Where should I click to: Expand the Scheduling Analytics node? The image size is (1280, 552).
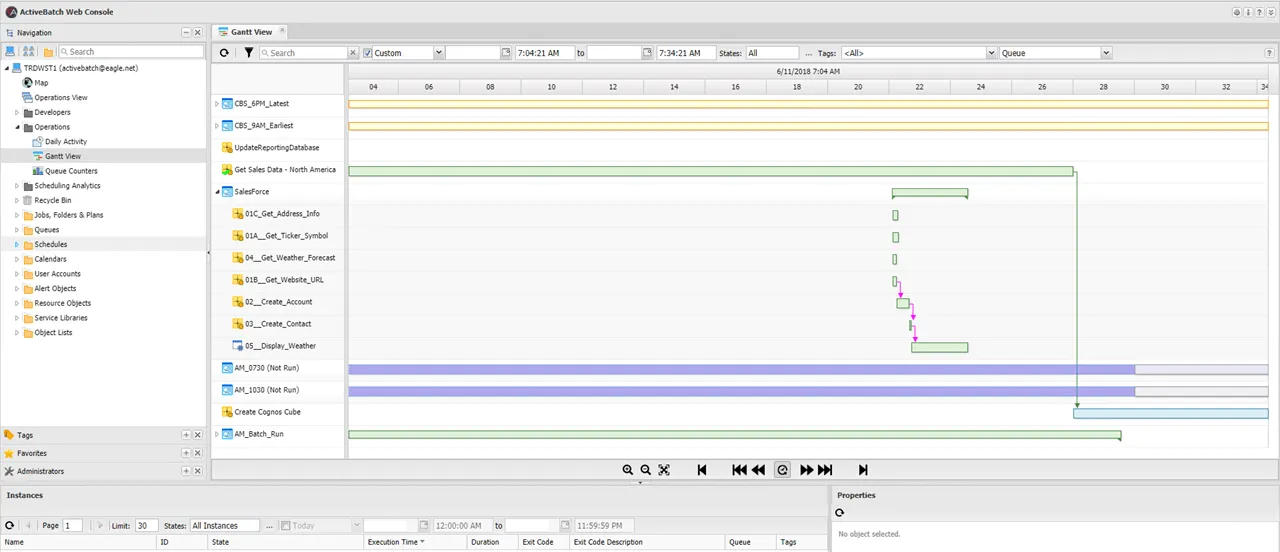[17, 186]
